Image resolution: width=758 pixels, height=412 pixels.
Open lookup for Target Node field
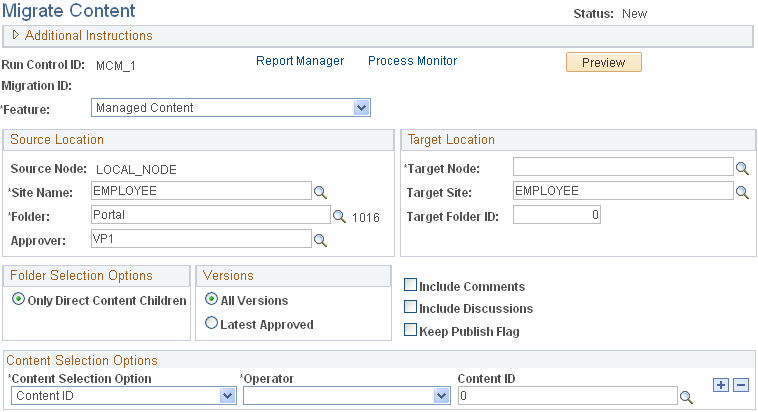[x=742, y=168]
